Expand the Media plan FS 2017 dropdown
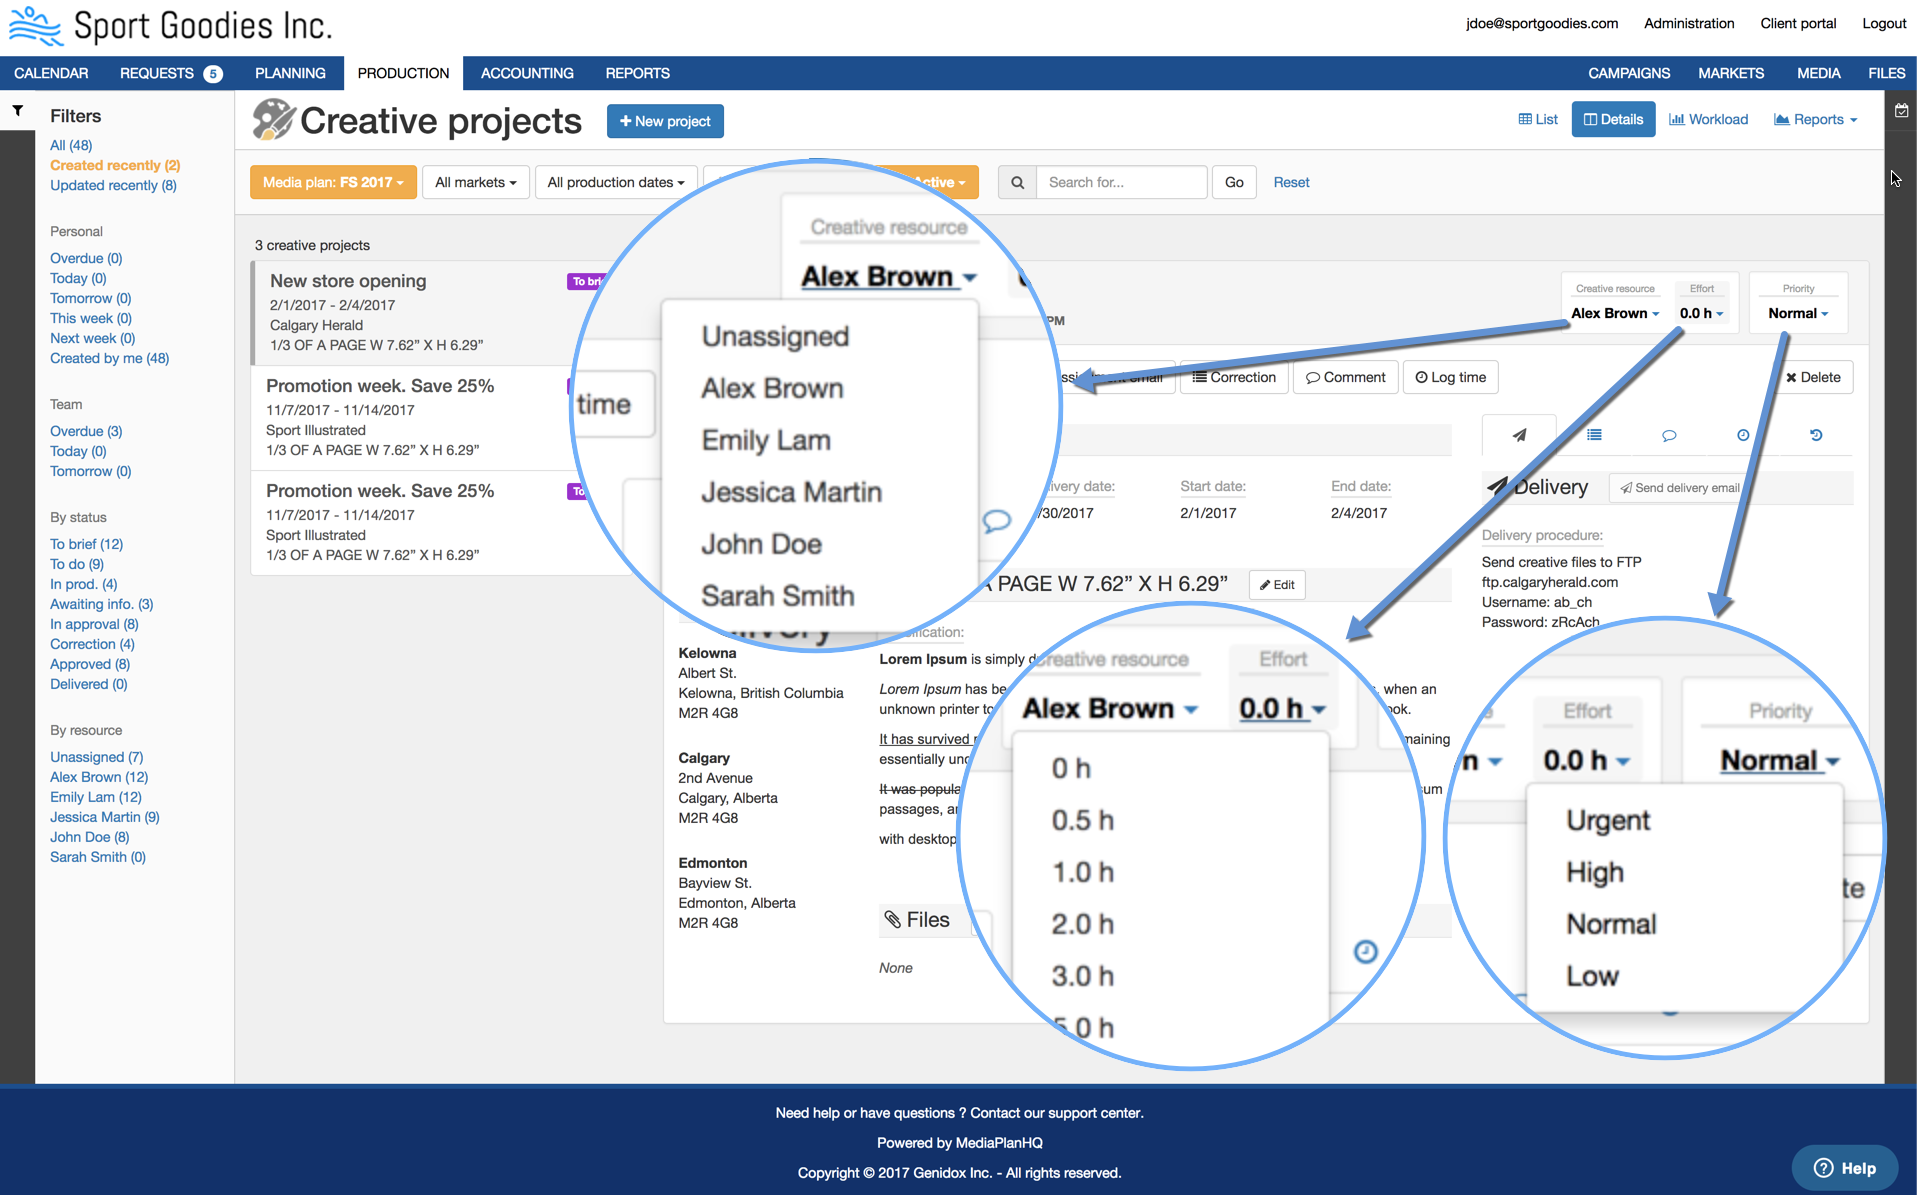Viewport: 1918px width, 1195px height. 333,182
